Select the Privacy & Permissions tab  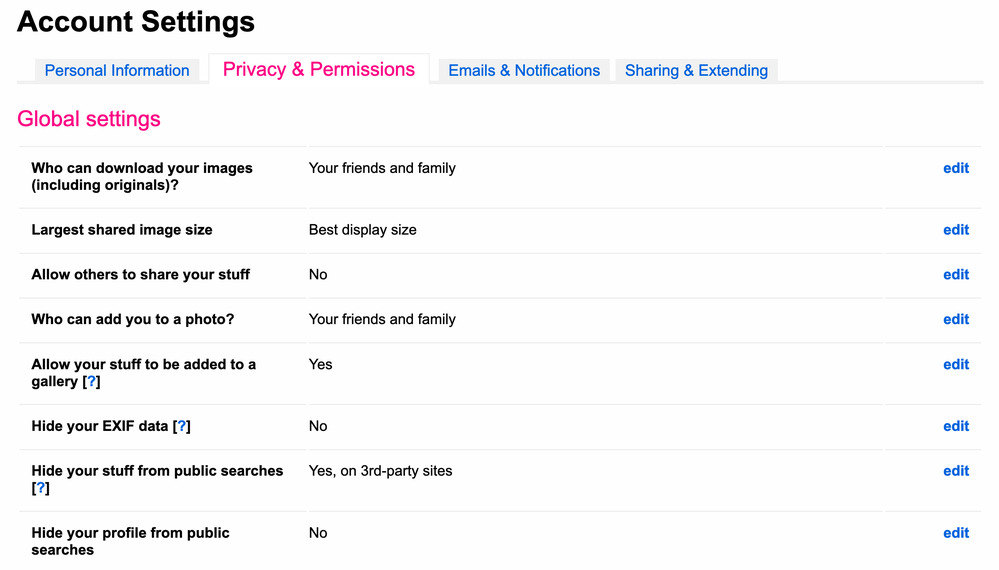pyautogui.click(x=318, y=70)
